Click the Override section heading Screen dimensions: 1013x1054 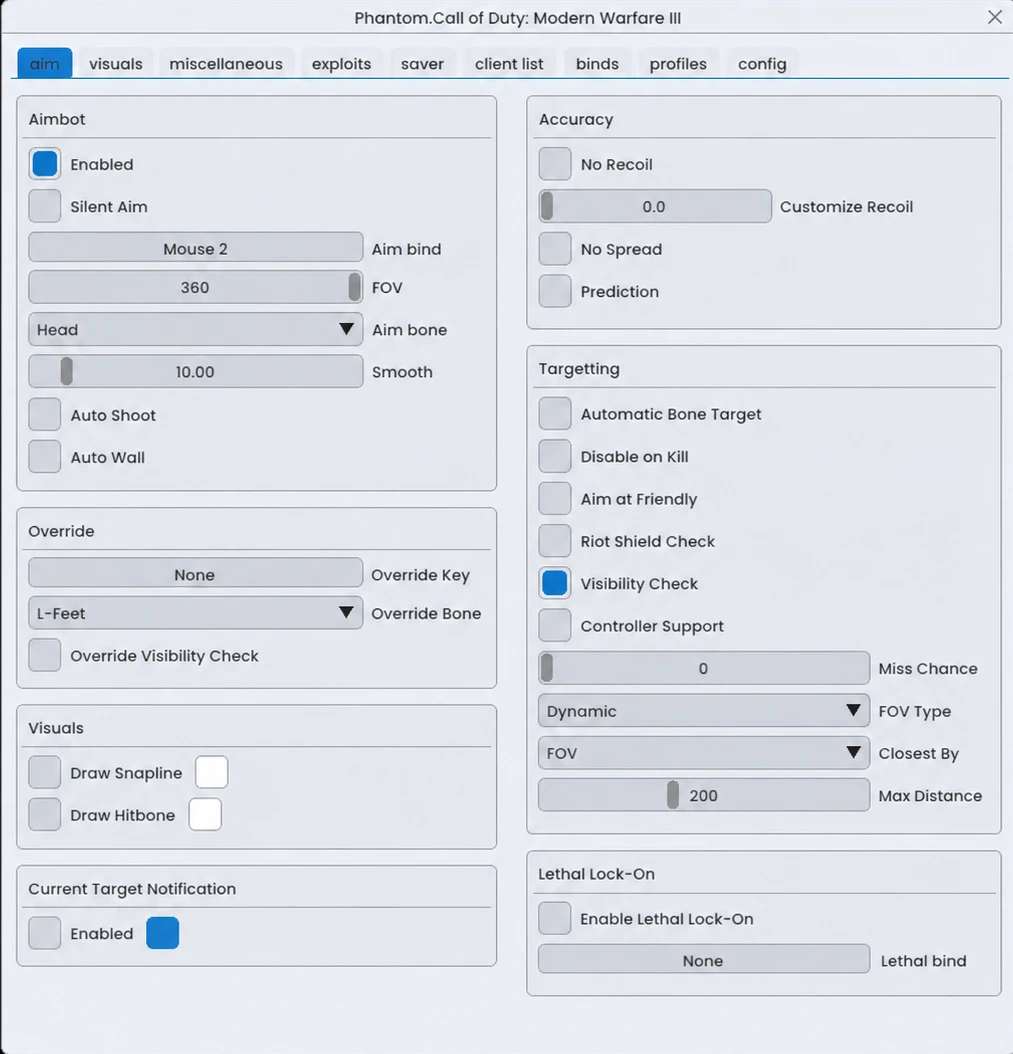[61, 531]
